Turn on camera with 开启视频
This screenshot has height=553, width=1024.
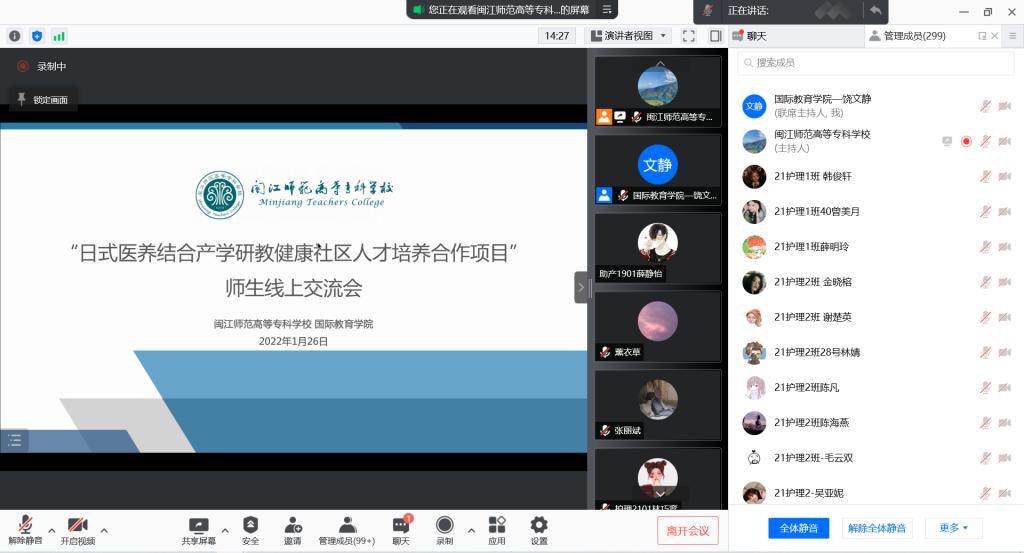78,525
